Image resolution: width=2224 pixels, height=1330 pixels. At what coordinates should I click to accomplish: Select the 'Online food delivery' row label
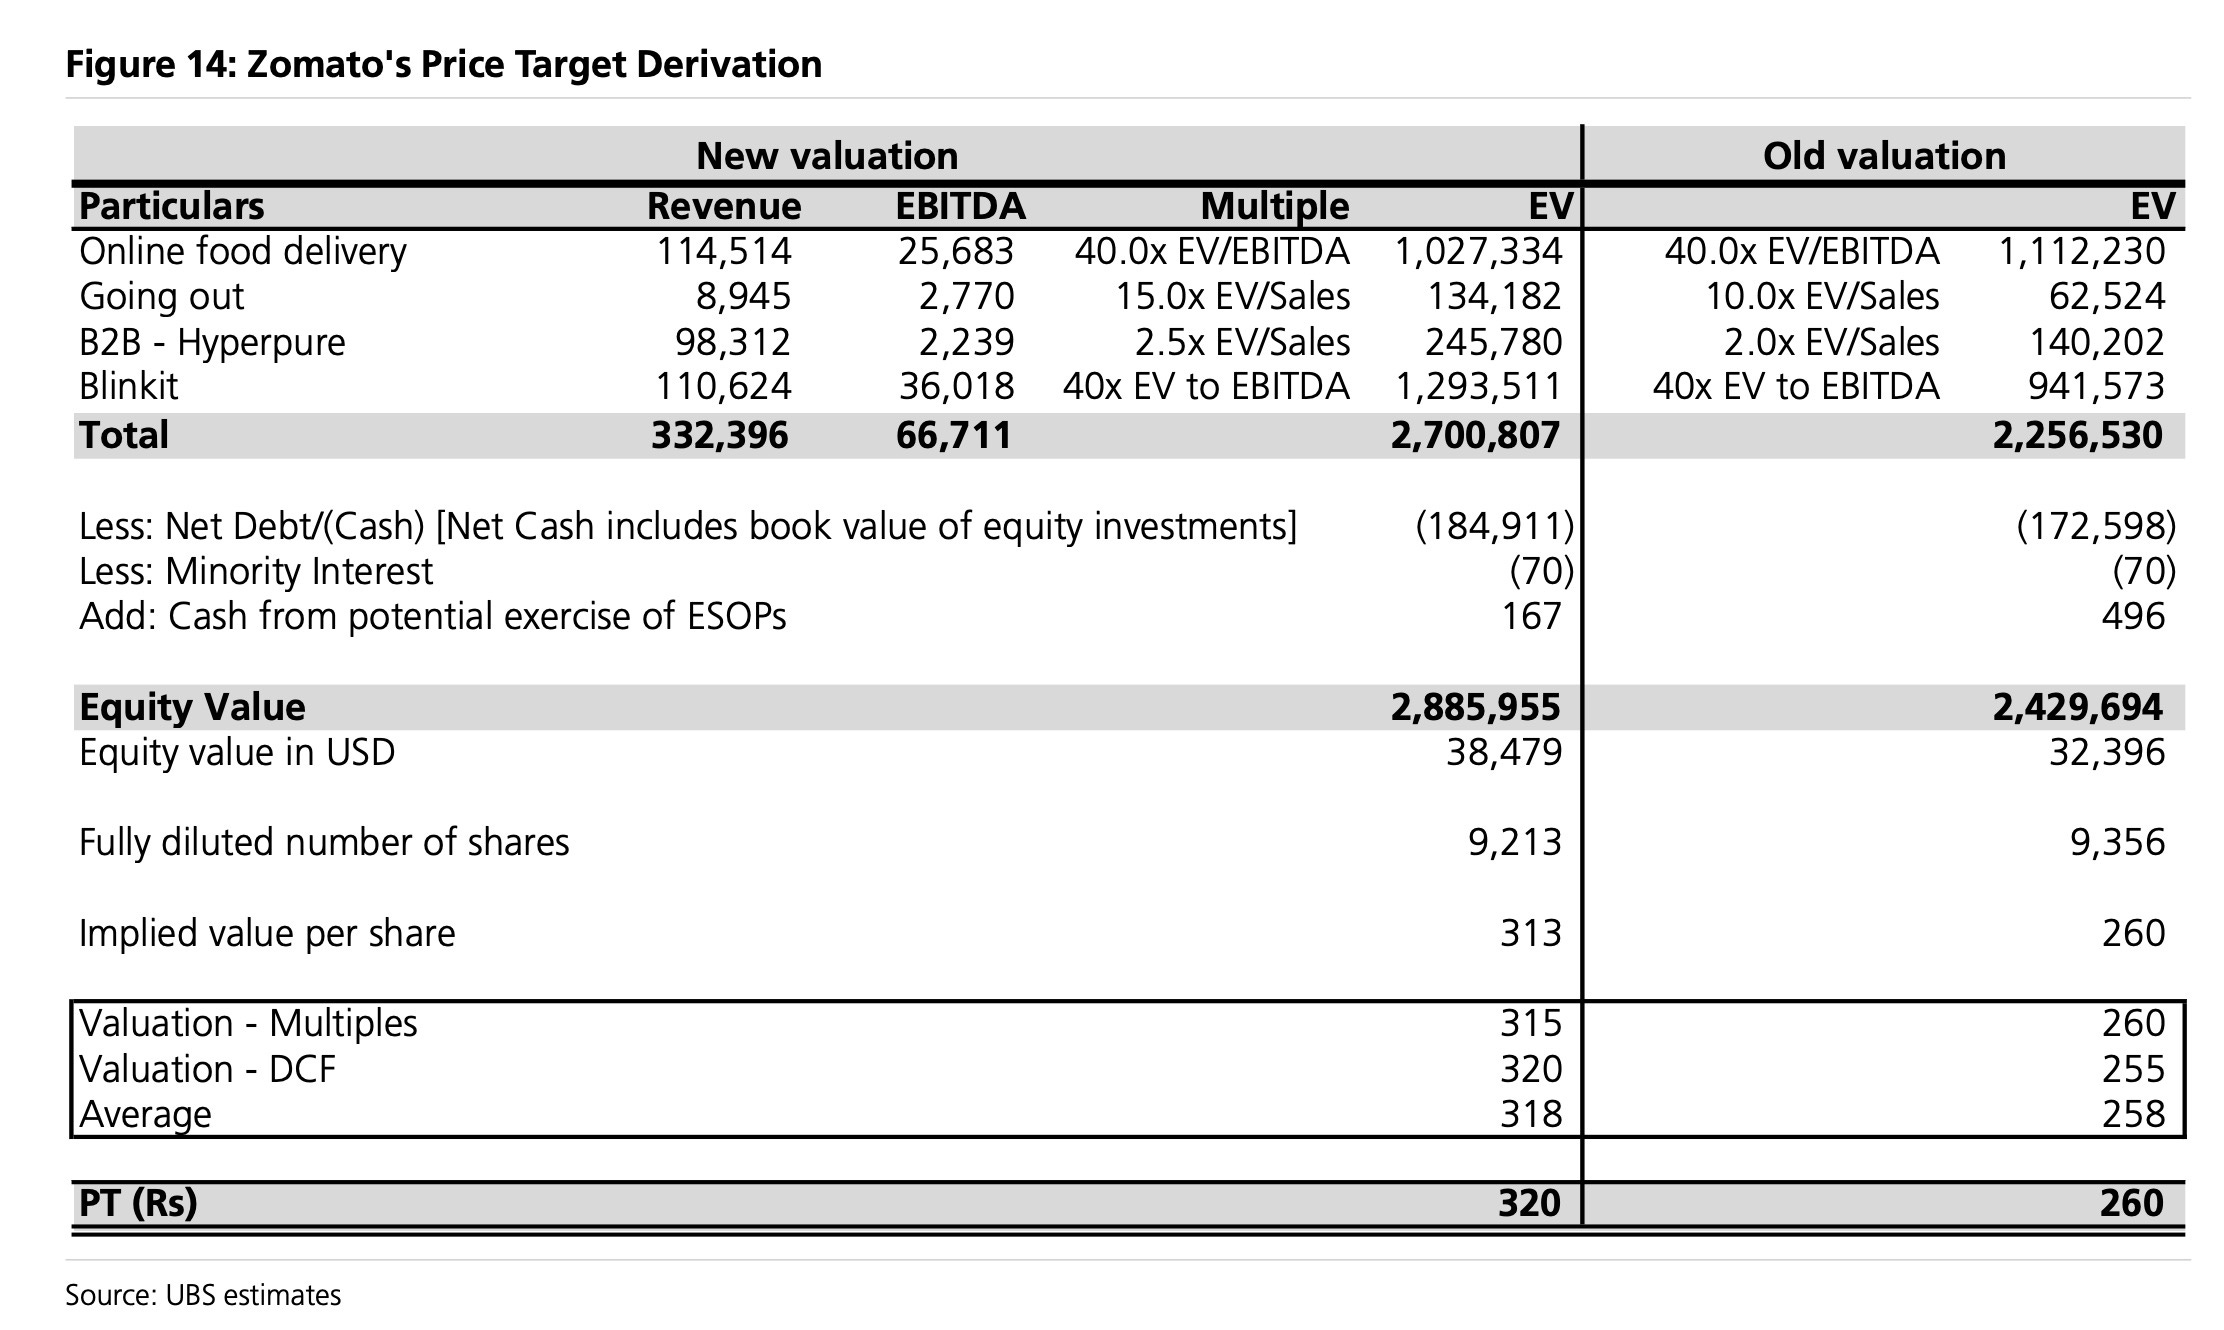pyautogui.click(x=243, y=252)
